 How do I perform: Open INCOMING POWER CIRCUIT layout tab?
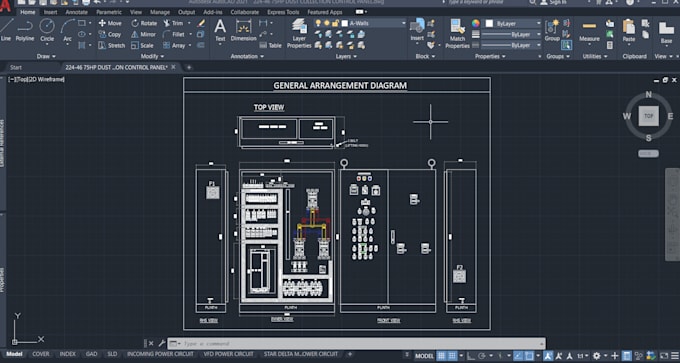tap(160, 354)
